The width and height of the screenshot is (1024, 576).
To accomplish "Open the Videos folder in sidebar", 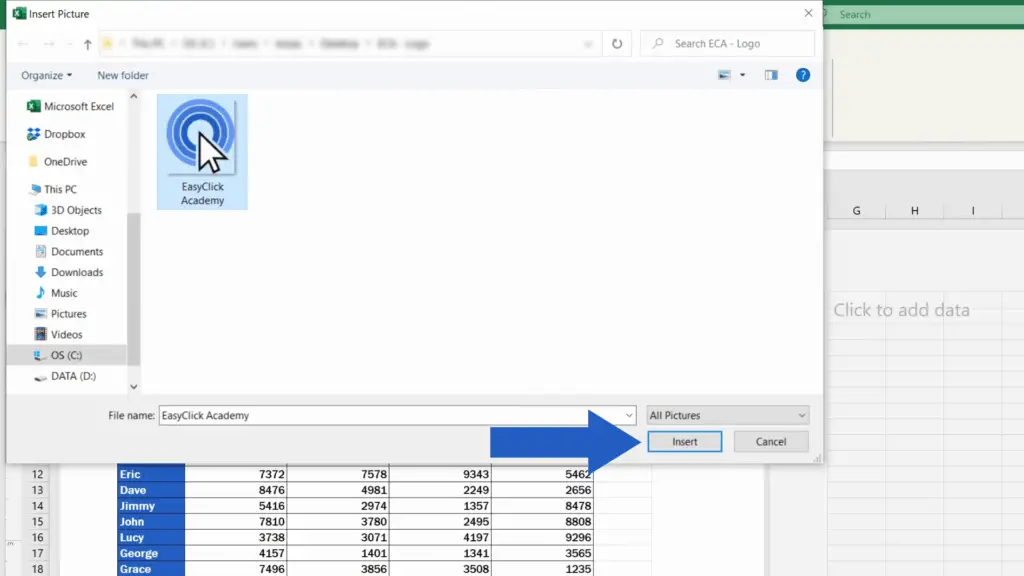I will click(58, 334).
